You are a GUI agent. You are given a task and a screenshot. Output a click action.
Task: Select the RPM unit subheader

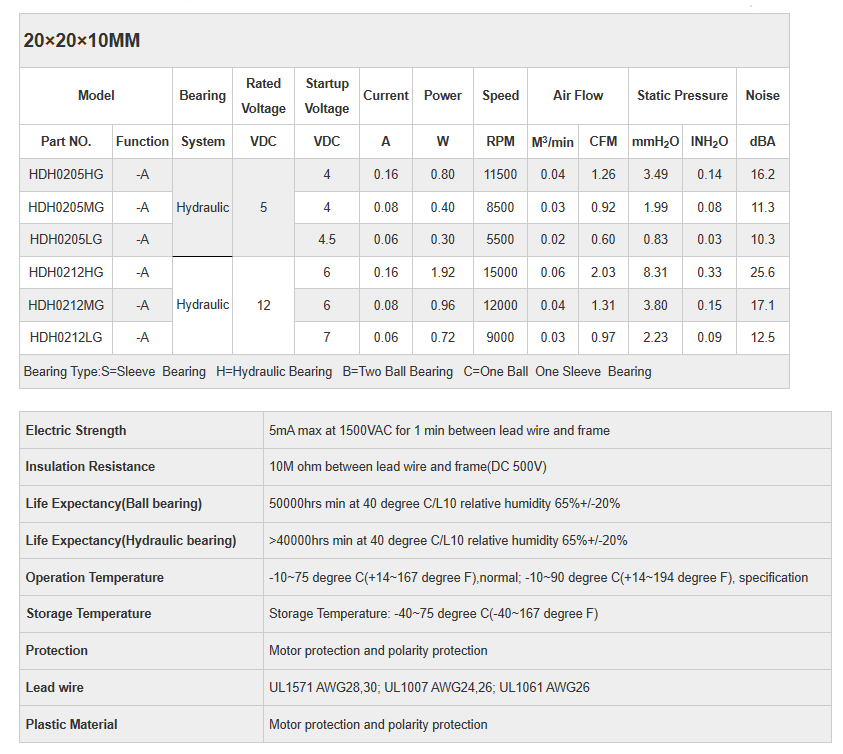pyautogui.click(x=501, y=141)
